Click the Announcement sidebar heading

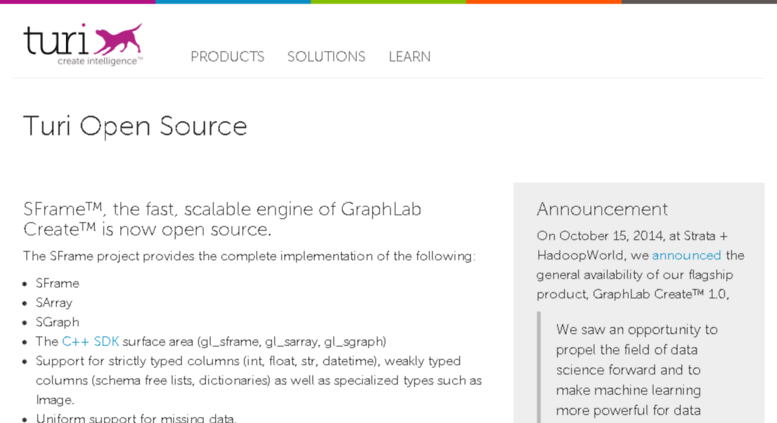(602, 209)
